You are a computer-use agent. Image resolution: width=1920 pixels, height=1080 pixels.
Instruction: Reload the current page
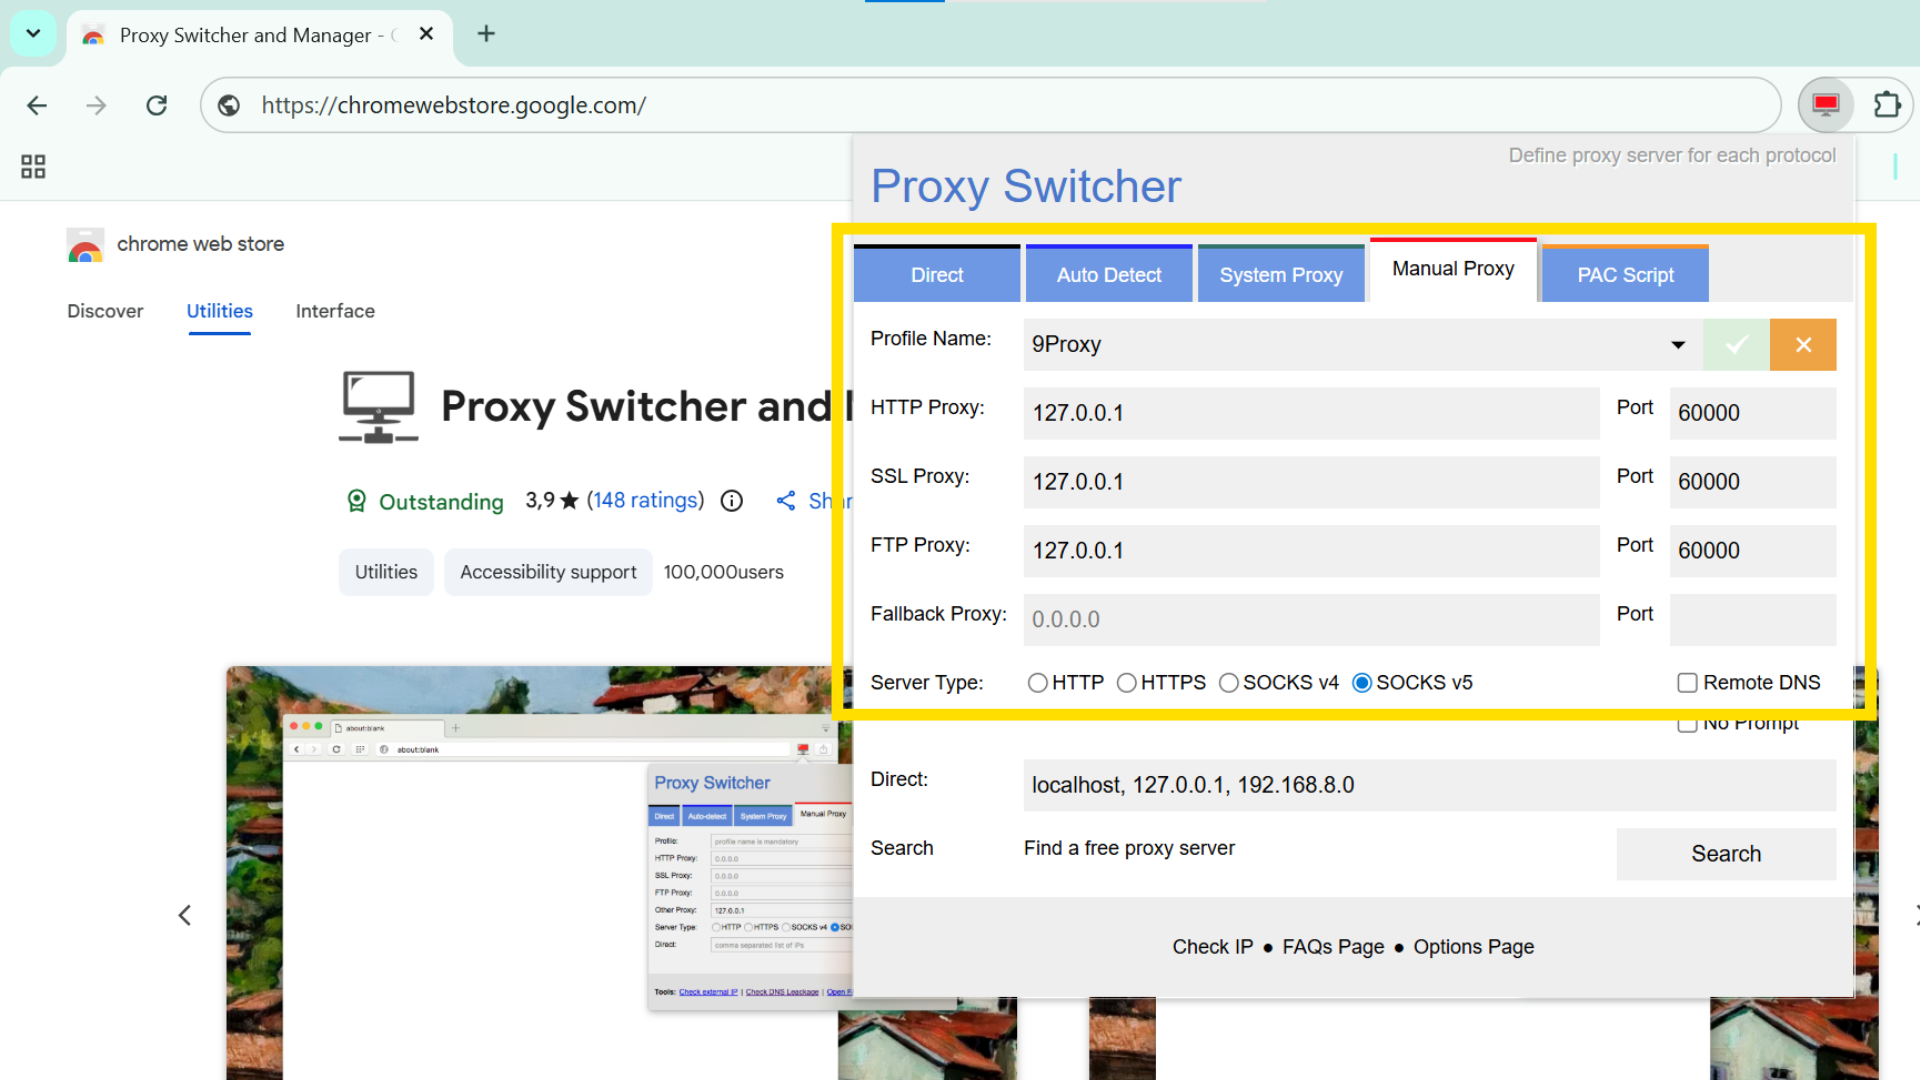tap(157, 105)
